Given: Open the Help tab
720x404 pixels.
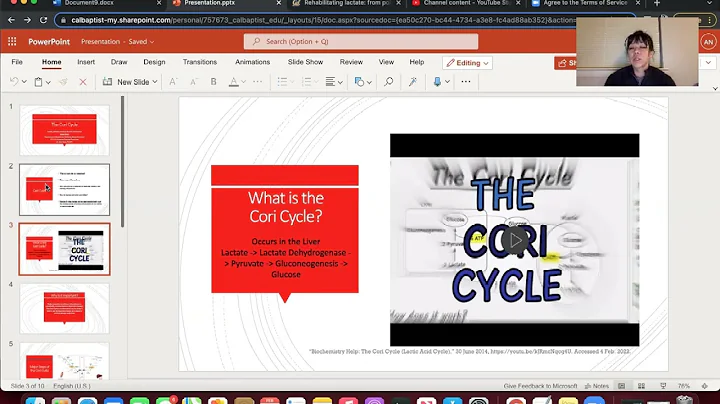Looking at the screenshot, I should pos(417,62).
